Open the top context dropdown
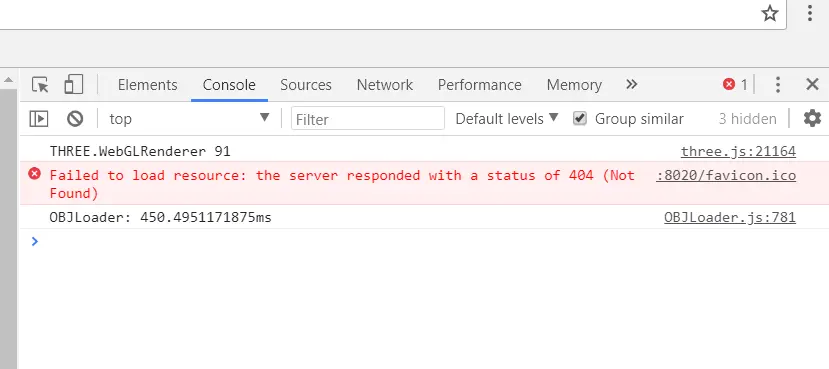This screenshot has height=369, width=829. 189,118
